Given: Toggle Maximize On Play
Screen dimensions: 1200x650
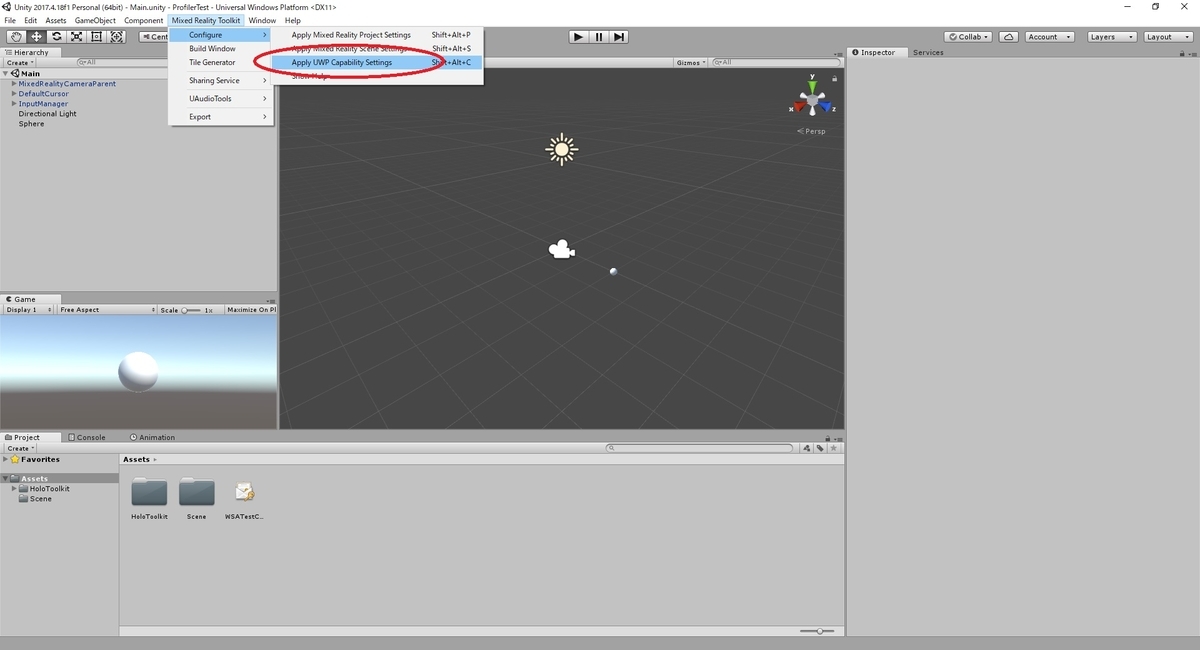Looking at the screenshot, I should point(251,310).
